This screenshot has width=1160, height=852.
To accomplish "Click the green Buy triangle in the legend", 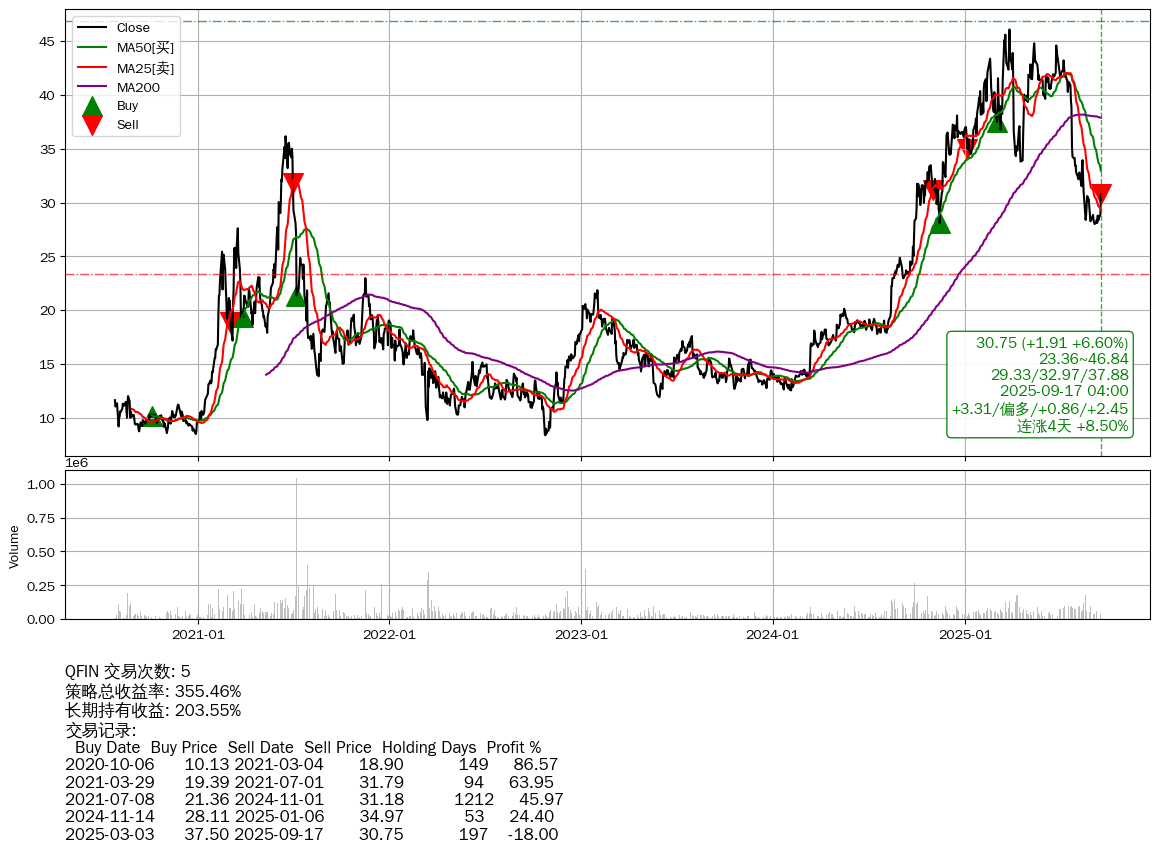I will coord(92,106).
